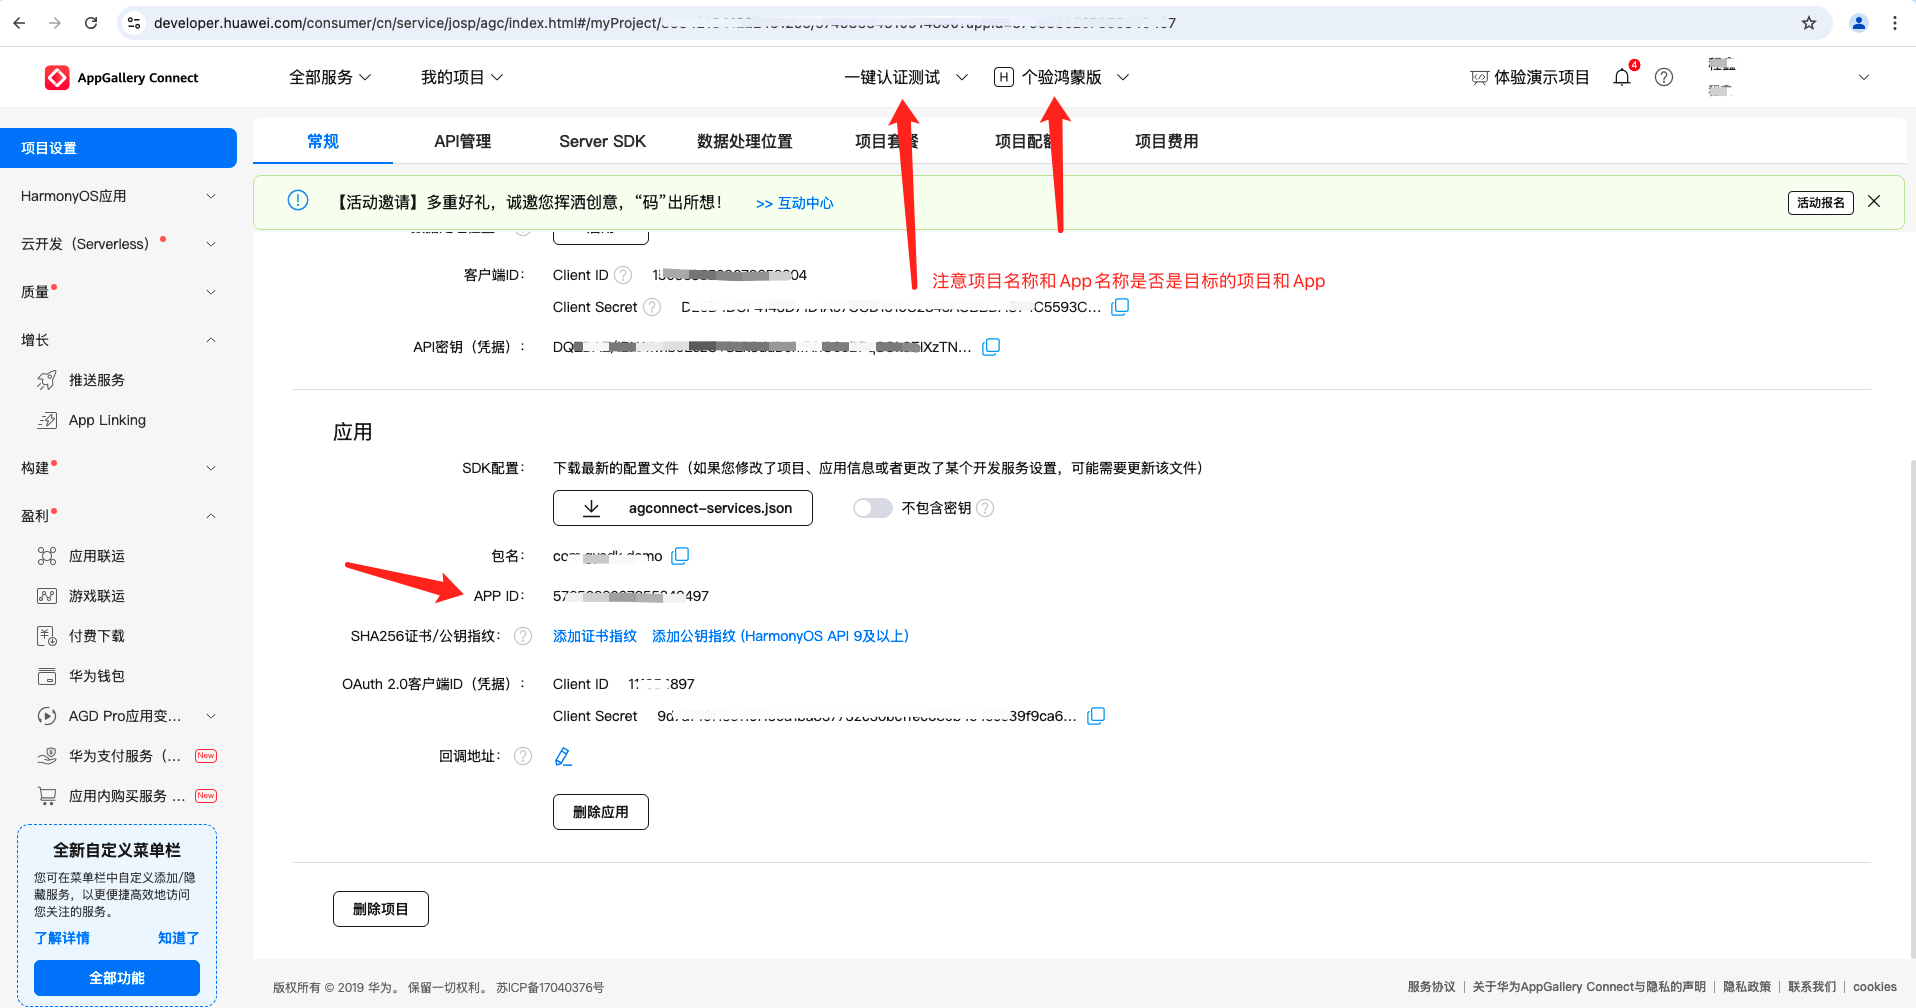Image resolution: width=1916 pixels, height=1008 pixels.
Task: Open the 个验鸿蒙版 app selector
Action: pos(1062,77)
